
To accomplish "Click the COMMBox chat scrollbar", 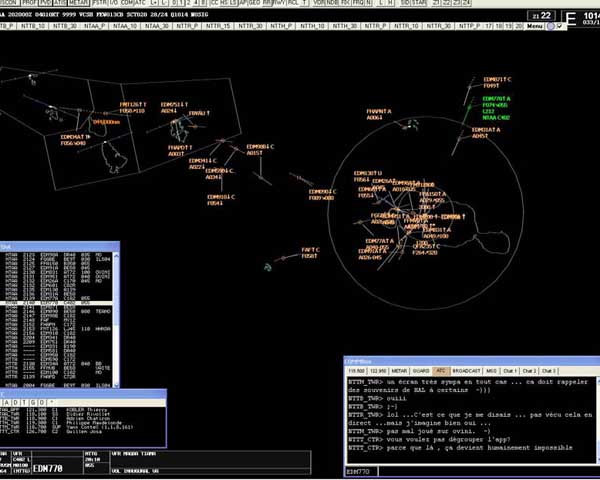I will (597, 420).
